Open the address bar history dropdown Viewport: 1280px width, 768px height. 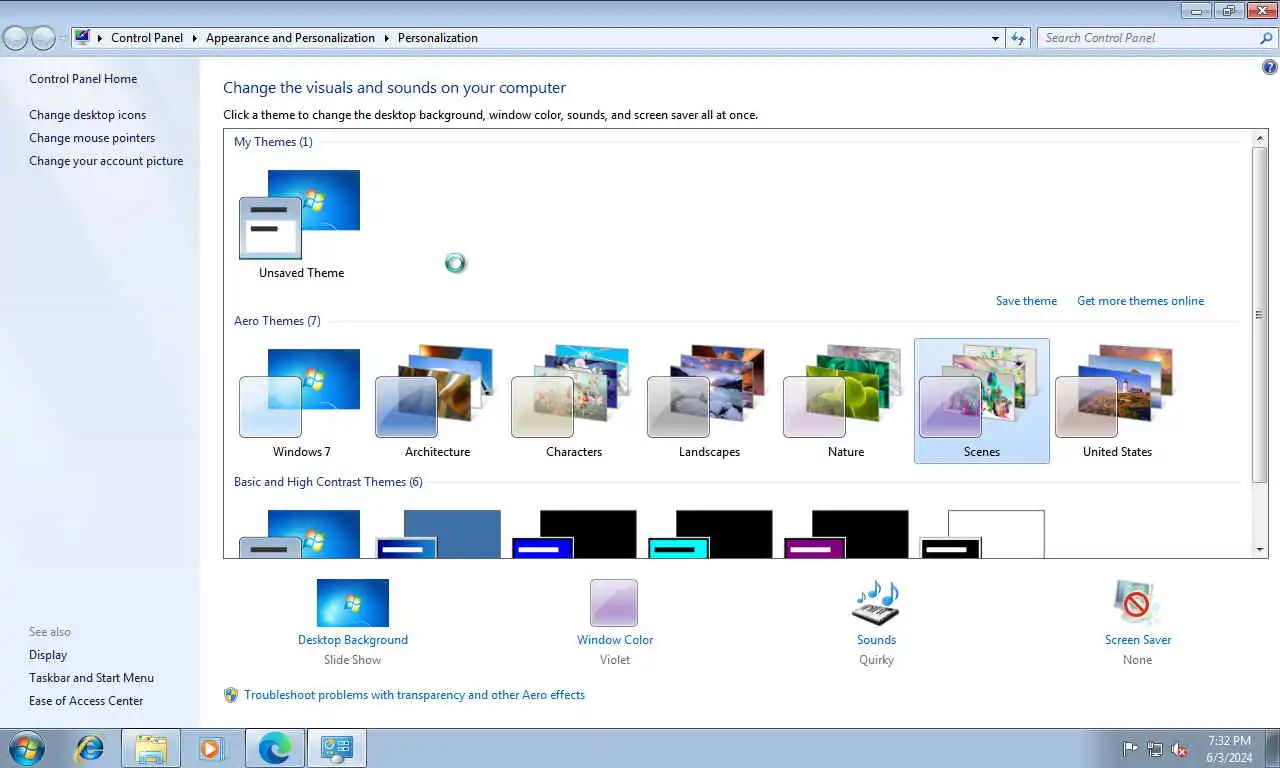[x=995, y=38]
